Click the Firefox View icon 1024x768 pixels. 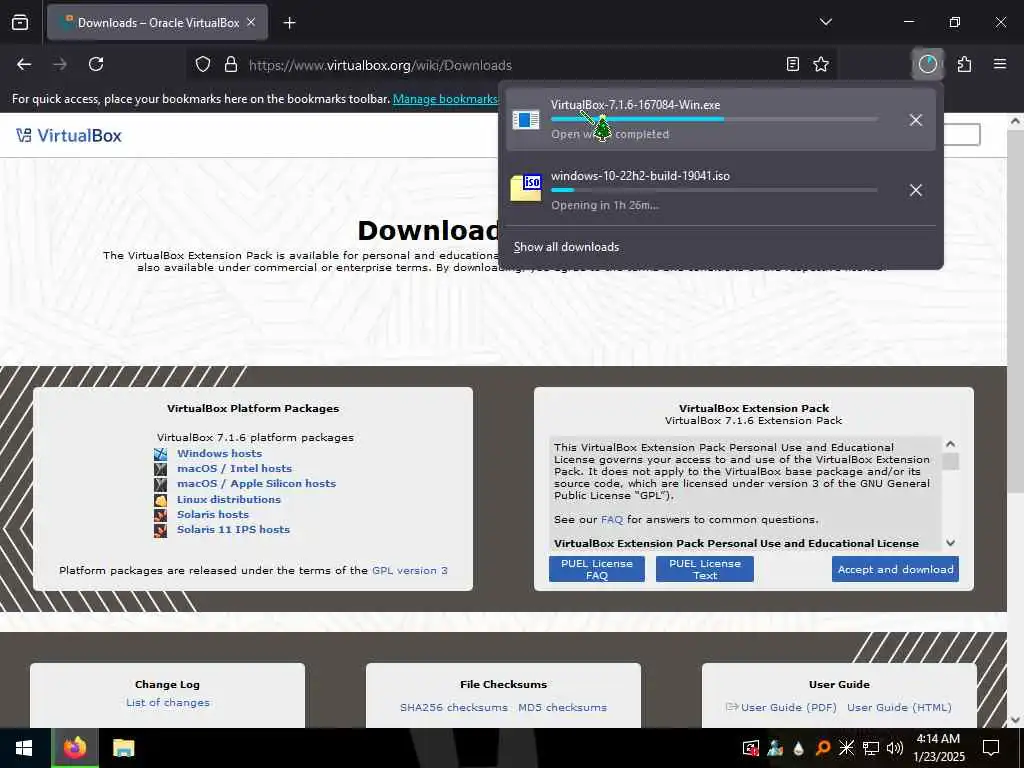[x=20, y=22]
